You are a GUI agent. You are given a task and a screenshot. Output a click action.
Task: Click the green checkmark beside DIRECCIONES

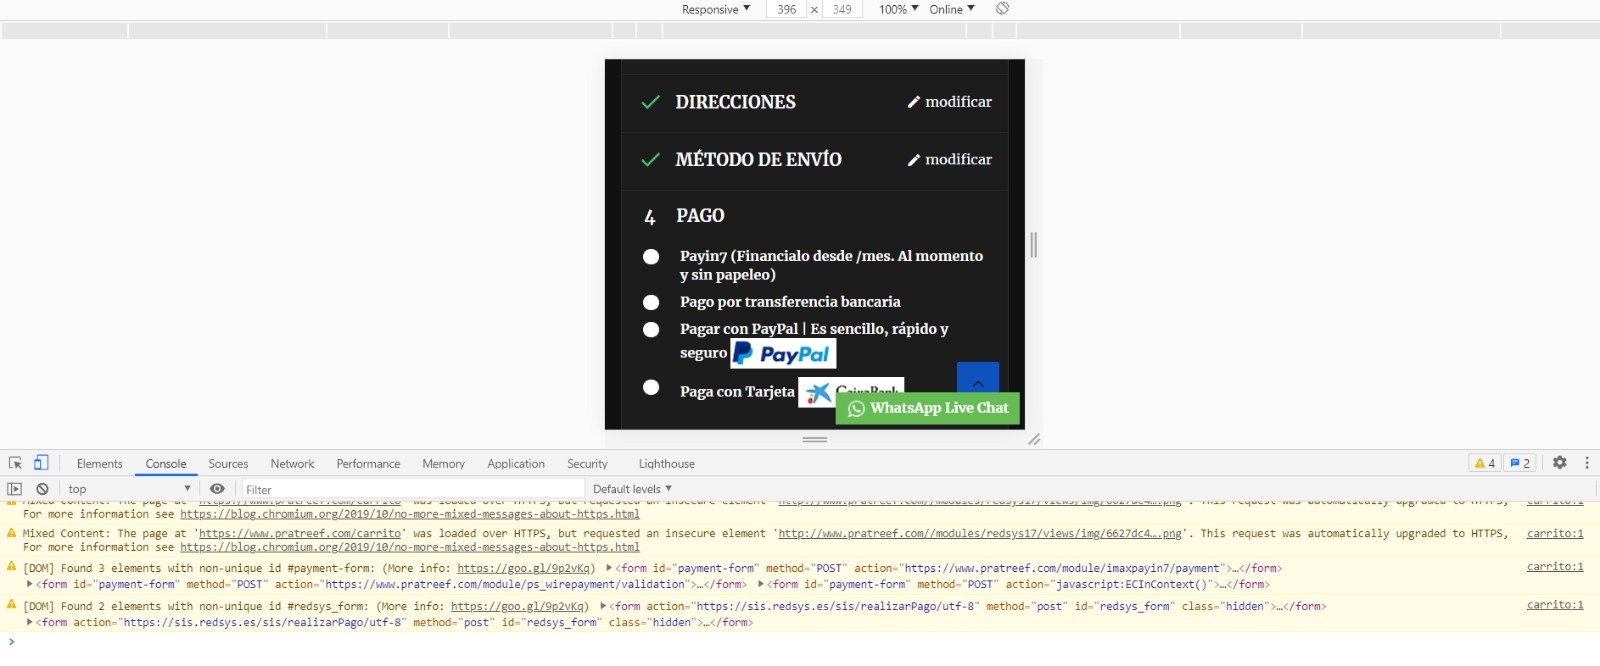[650, 102]
